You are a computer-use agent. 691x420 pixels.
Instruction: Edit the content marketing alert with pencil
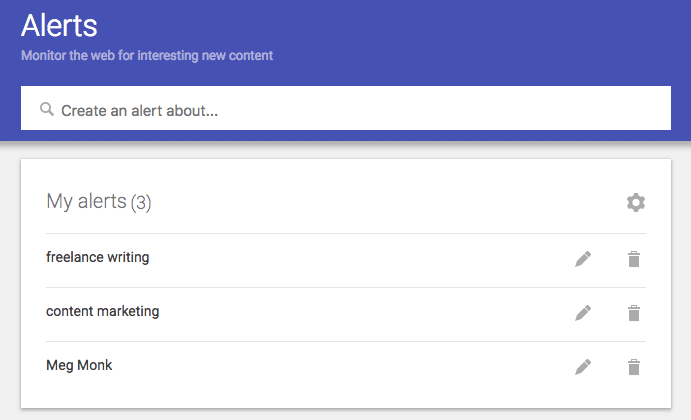(x=583, y=313)
